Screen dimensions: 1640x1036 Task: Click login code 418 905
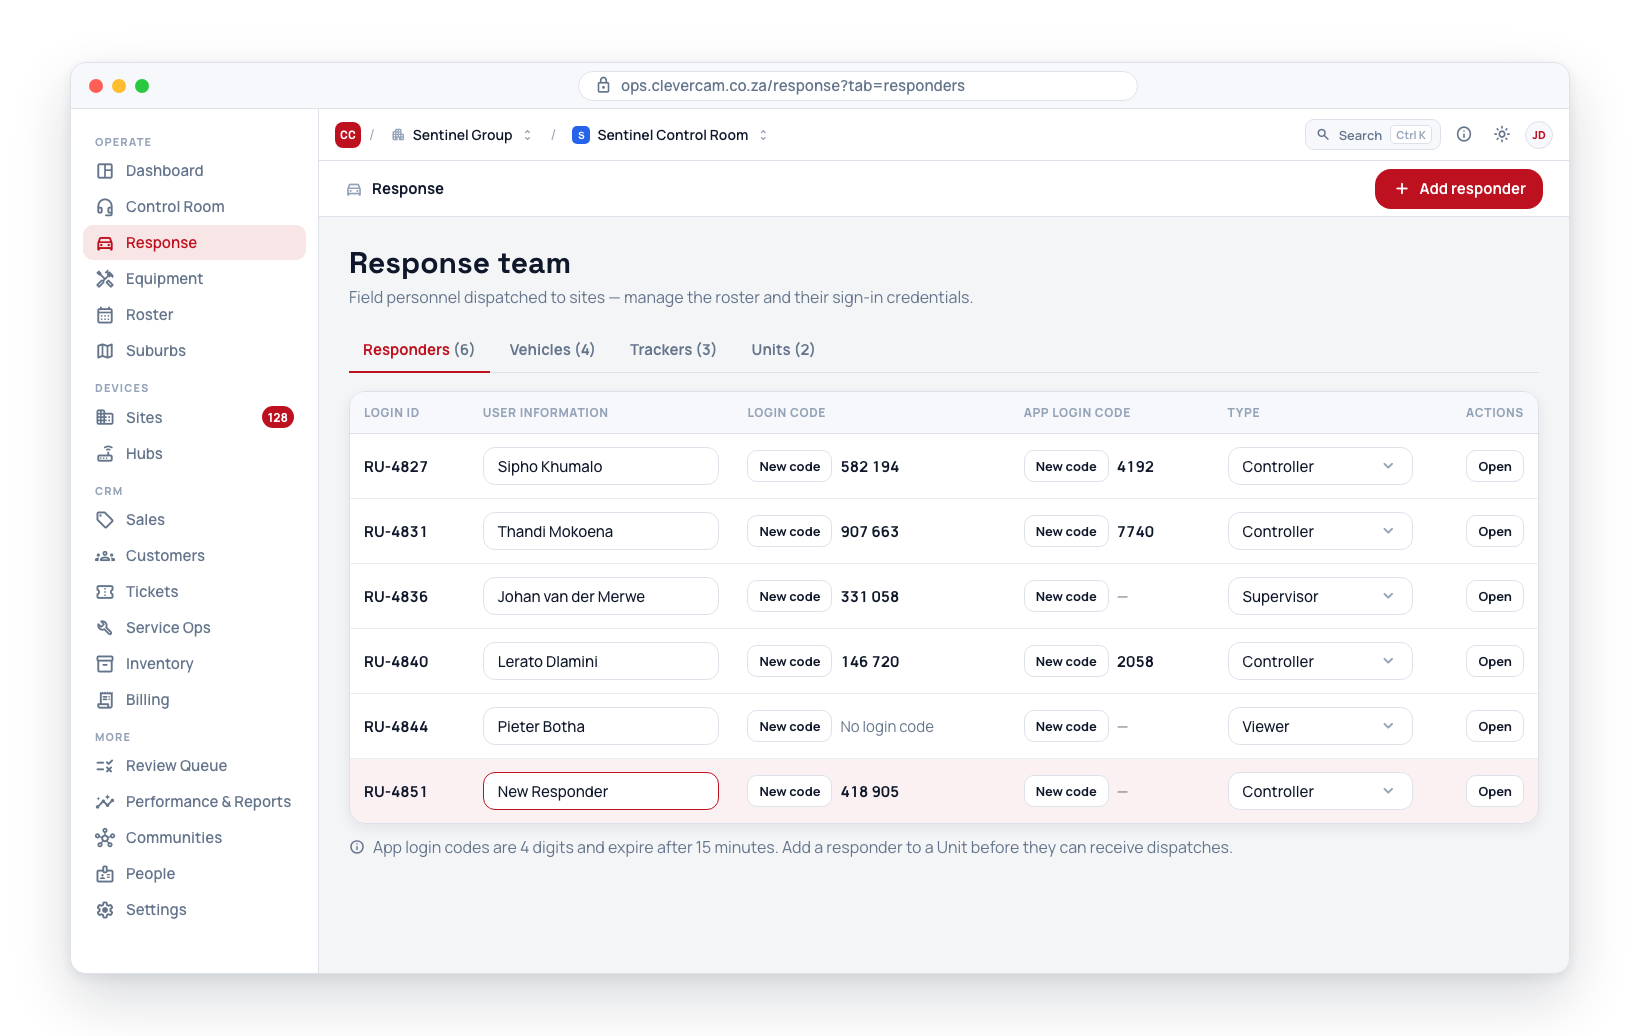pos(870,792)
